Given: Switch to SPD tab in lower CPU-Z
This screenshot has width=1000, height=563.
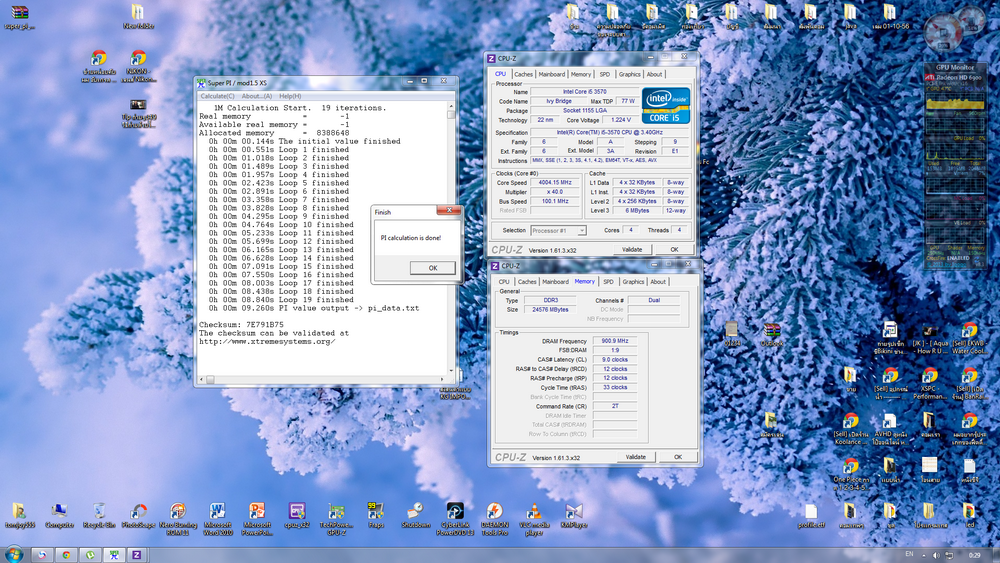Looking at the screenshot, I should coord(608,282).
